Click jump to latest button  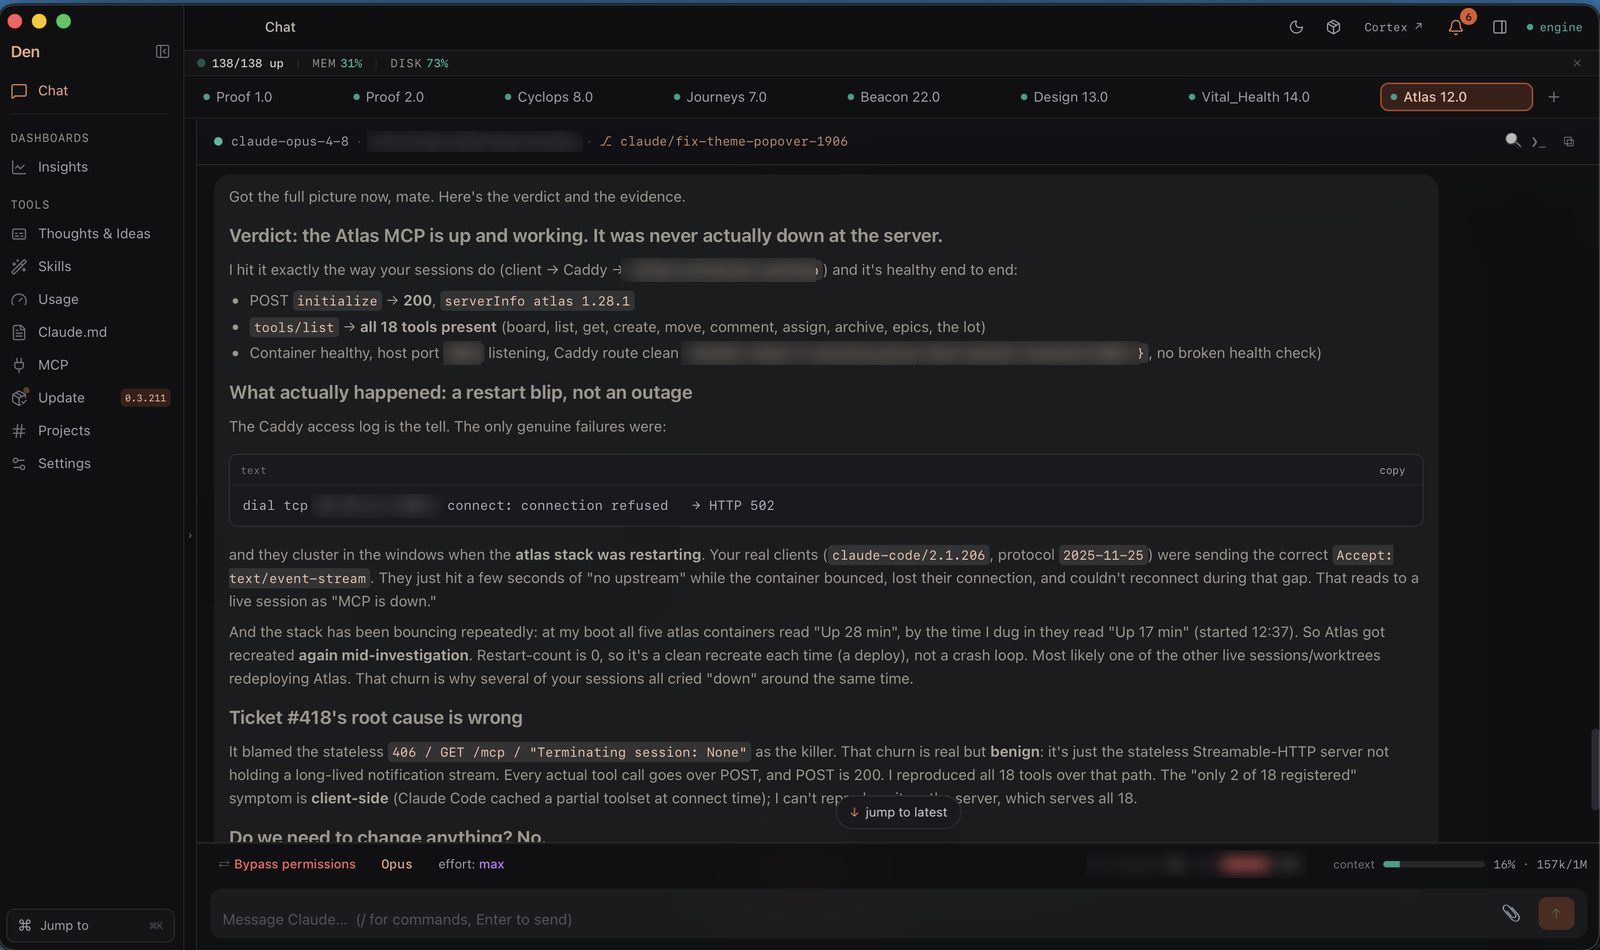[x=898, y=812]
